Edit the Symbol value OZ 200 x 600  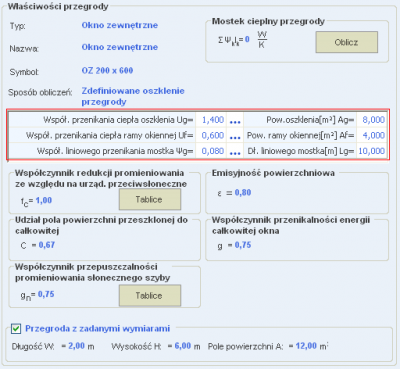click(107, 71)
